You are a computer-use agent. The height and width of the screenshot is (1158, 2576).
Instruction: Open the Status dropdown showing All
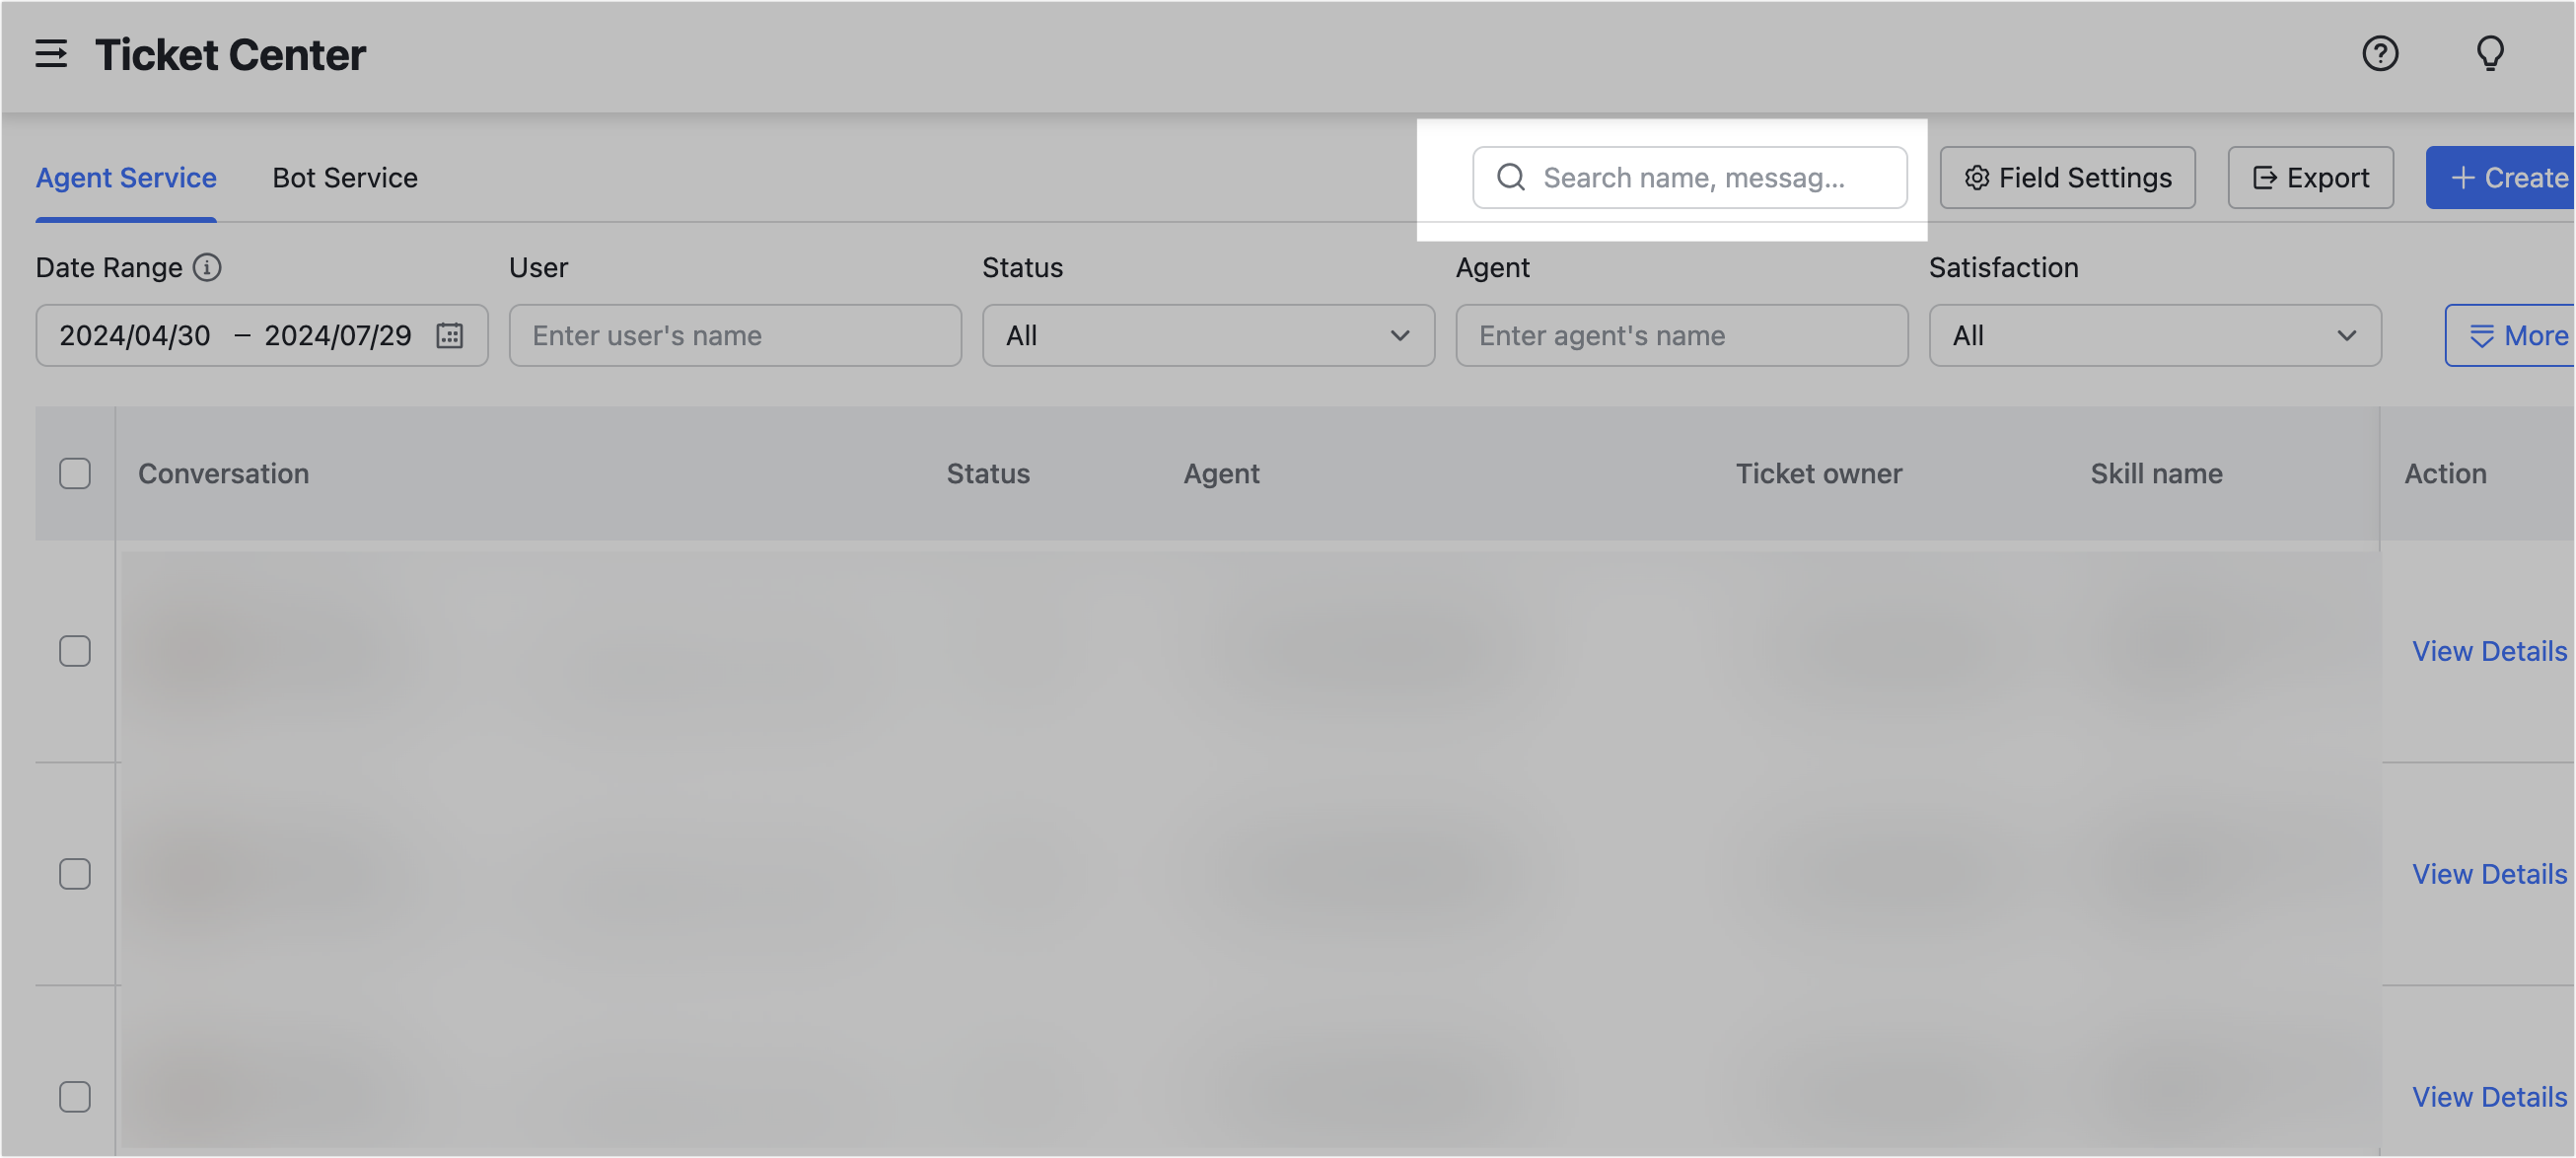click(x=1208, y=335)
